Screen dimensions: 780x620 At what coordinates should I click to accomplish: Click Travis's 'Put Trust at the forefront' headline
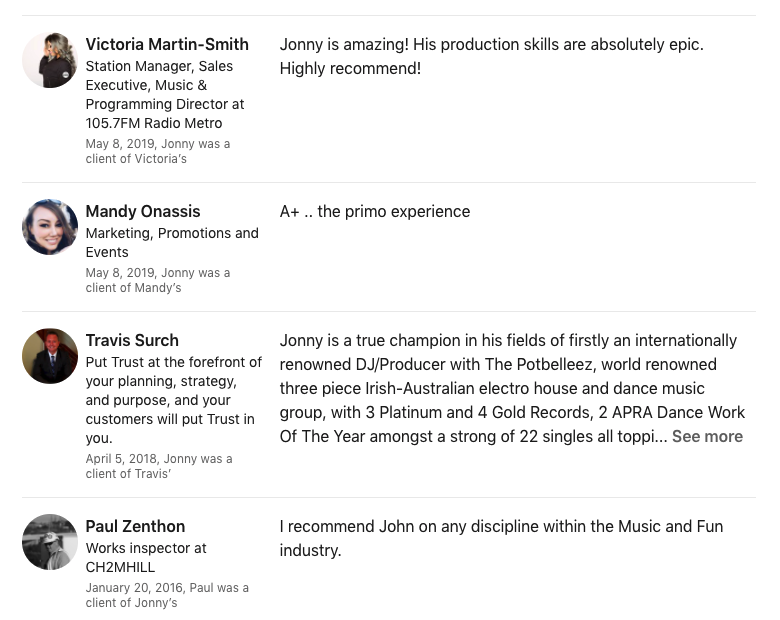174,400
